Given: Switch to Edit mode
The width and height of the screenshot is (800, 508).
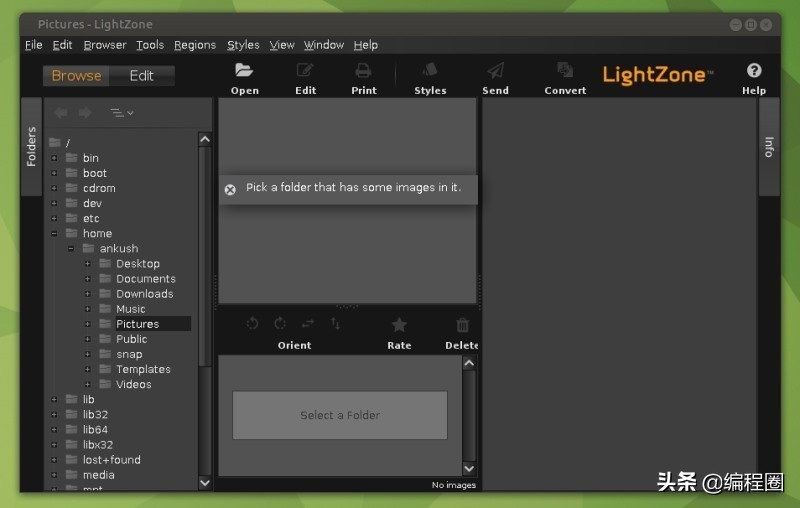Looking at the screenshot, I should pos(141,75).
